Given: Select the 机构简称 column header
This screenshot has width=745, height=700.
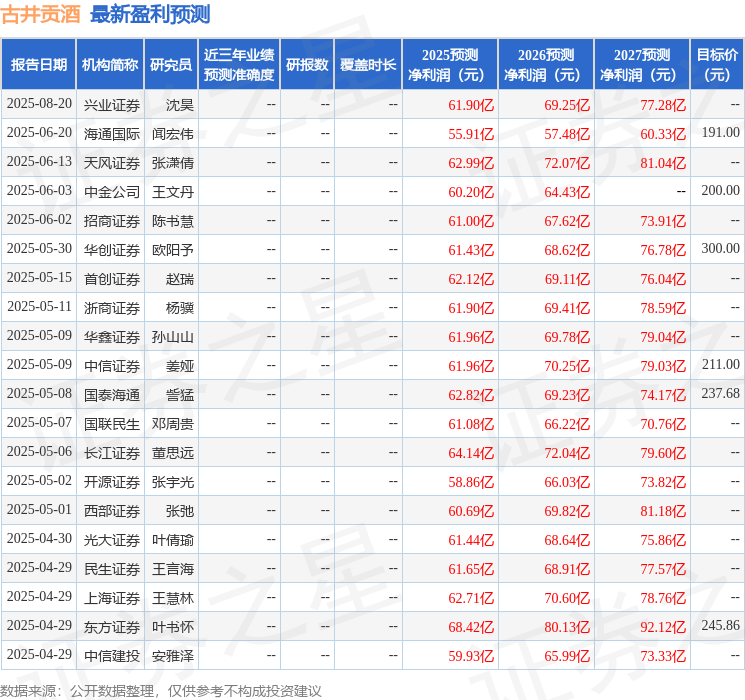Looking at the screenshot, I should click(x=110, y=65).
